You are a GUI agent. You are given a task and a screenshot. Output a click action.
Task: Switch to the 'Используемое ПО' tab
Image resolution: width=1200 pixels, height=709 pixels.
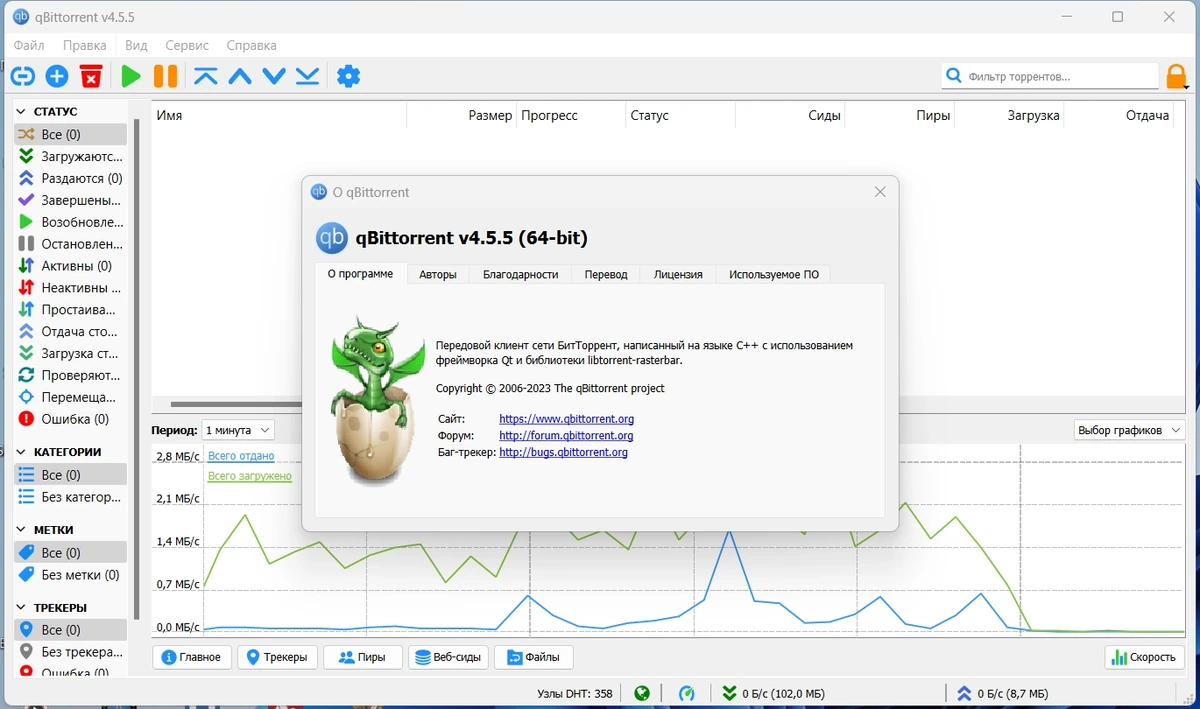[x=774, y=274]
